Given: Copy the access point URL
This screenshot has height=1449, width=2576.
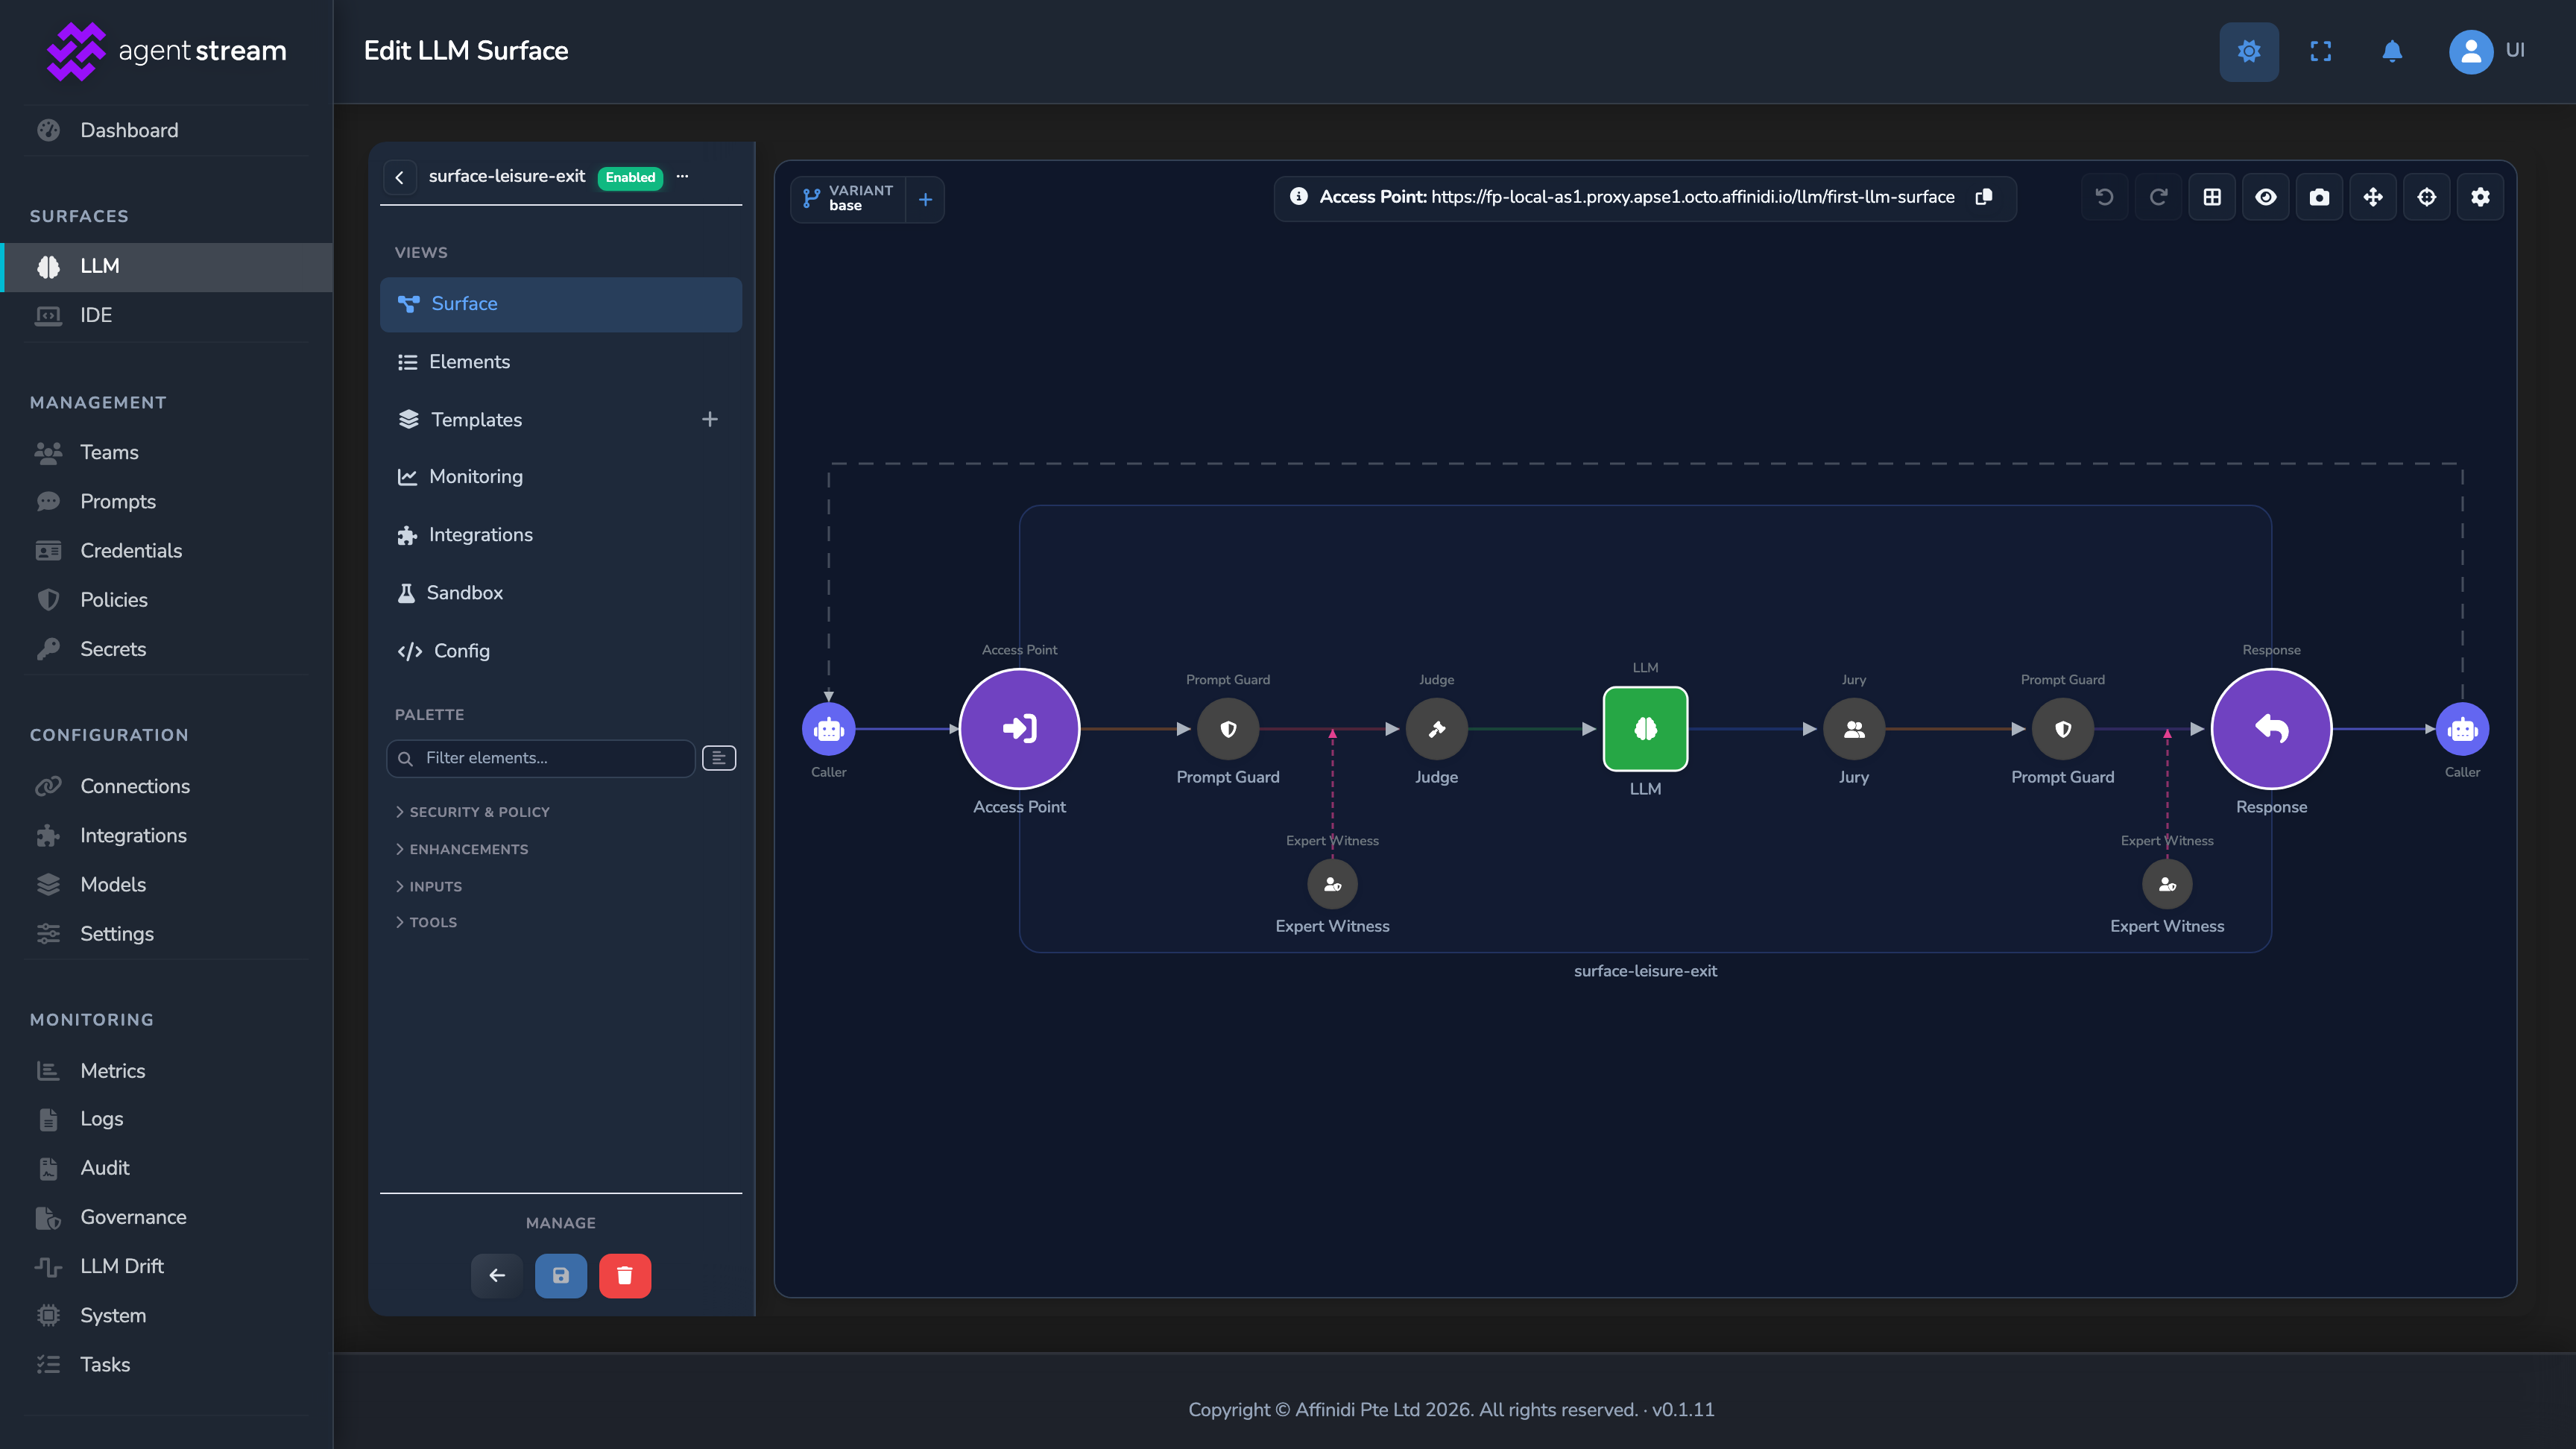Looking at the screenshot, I should [x=1984, y=197].
